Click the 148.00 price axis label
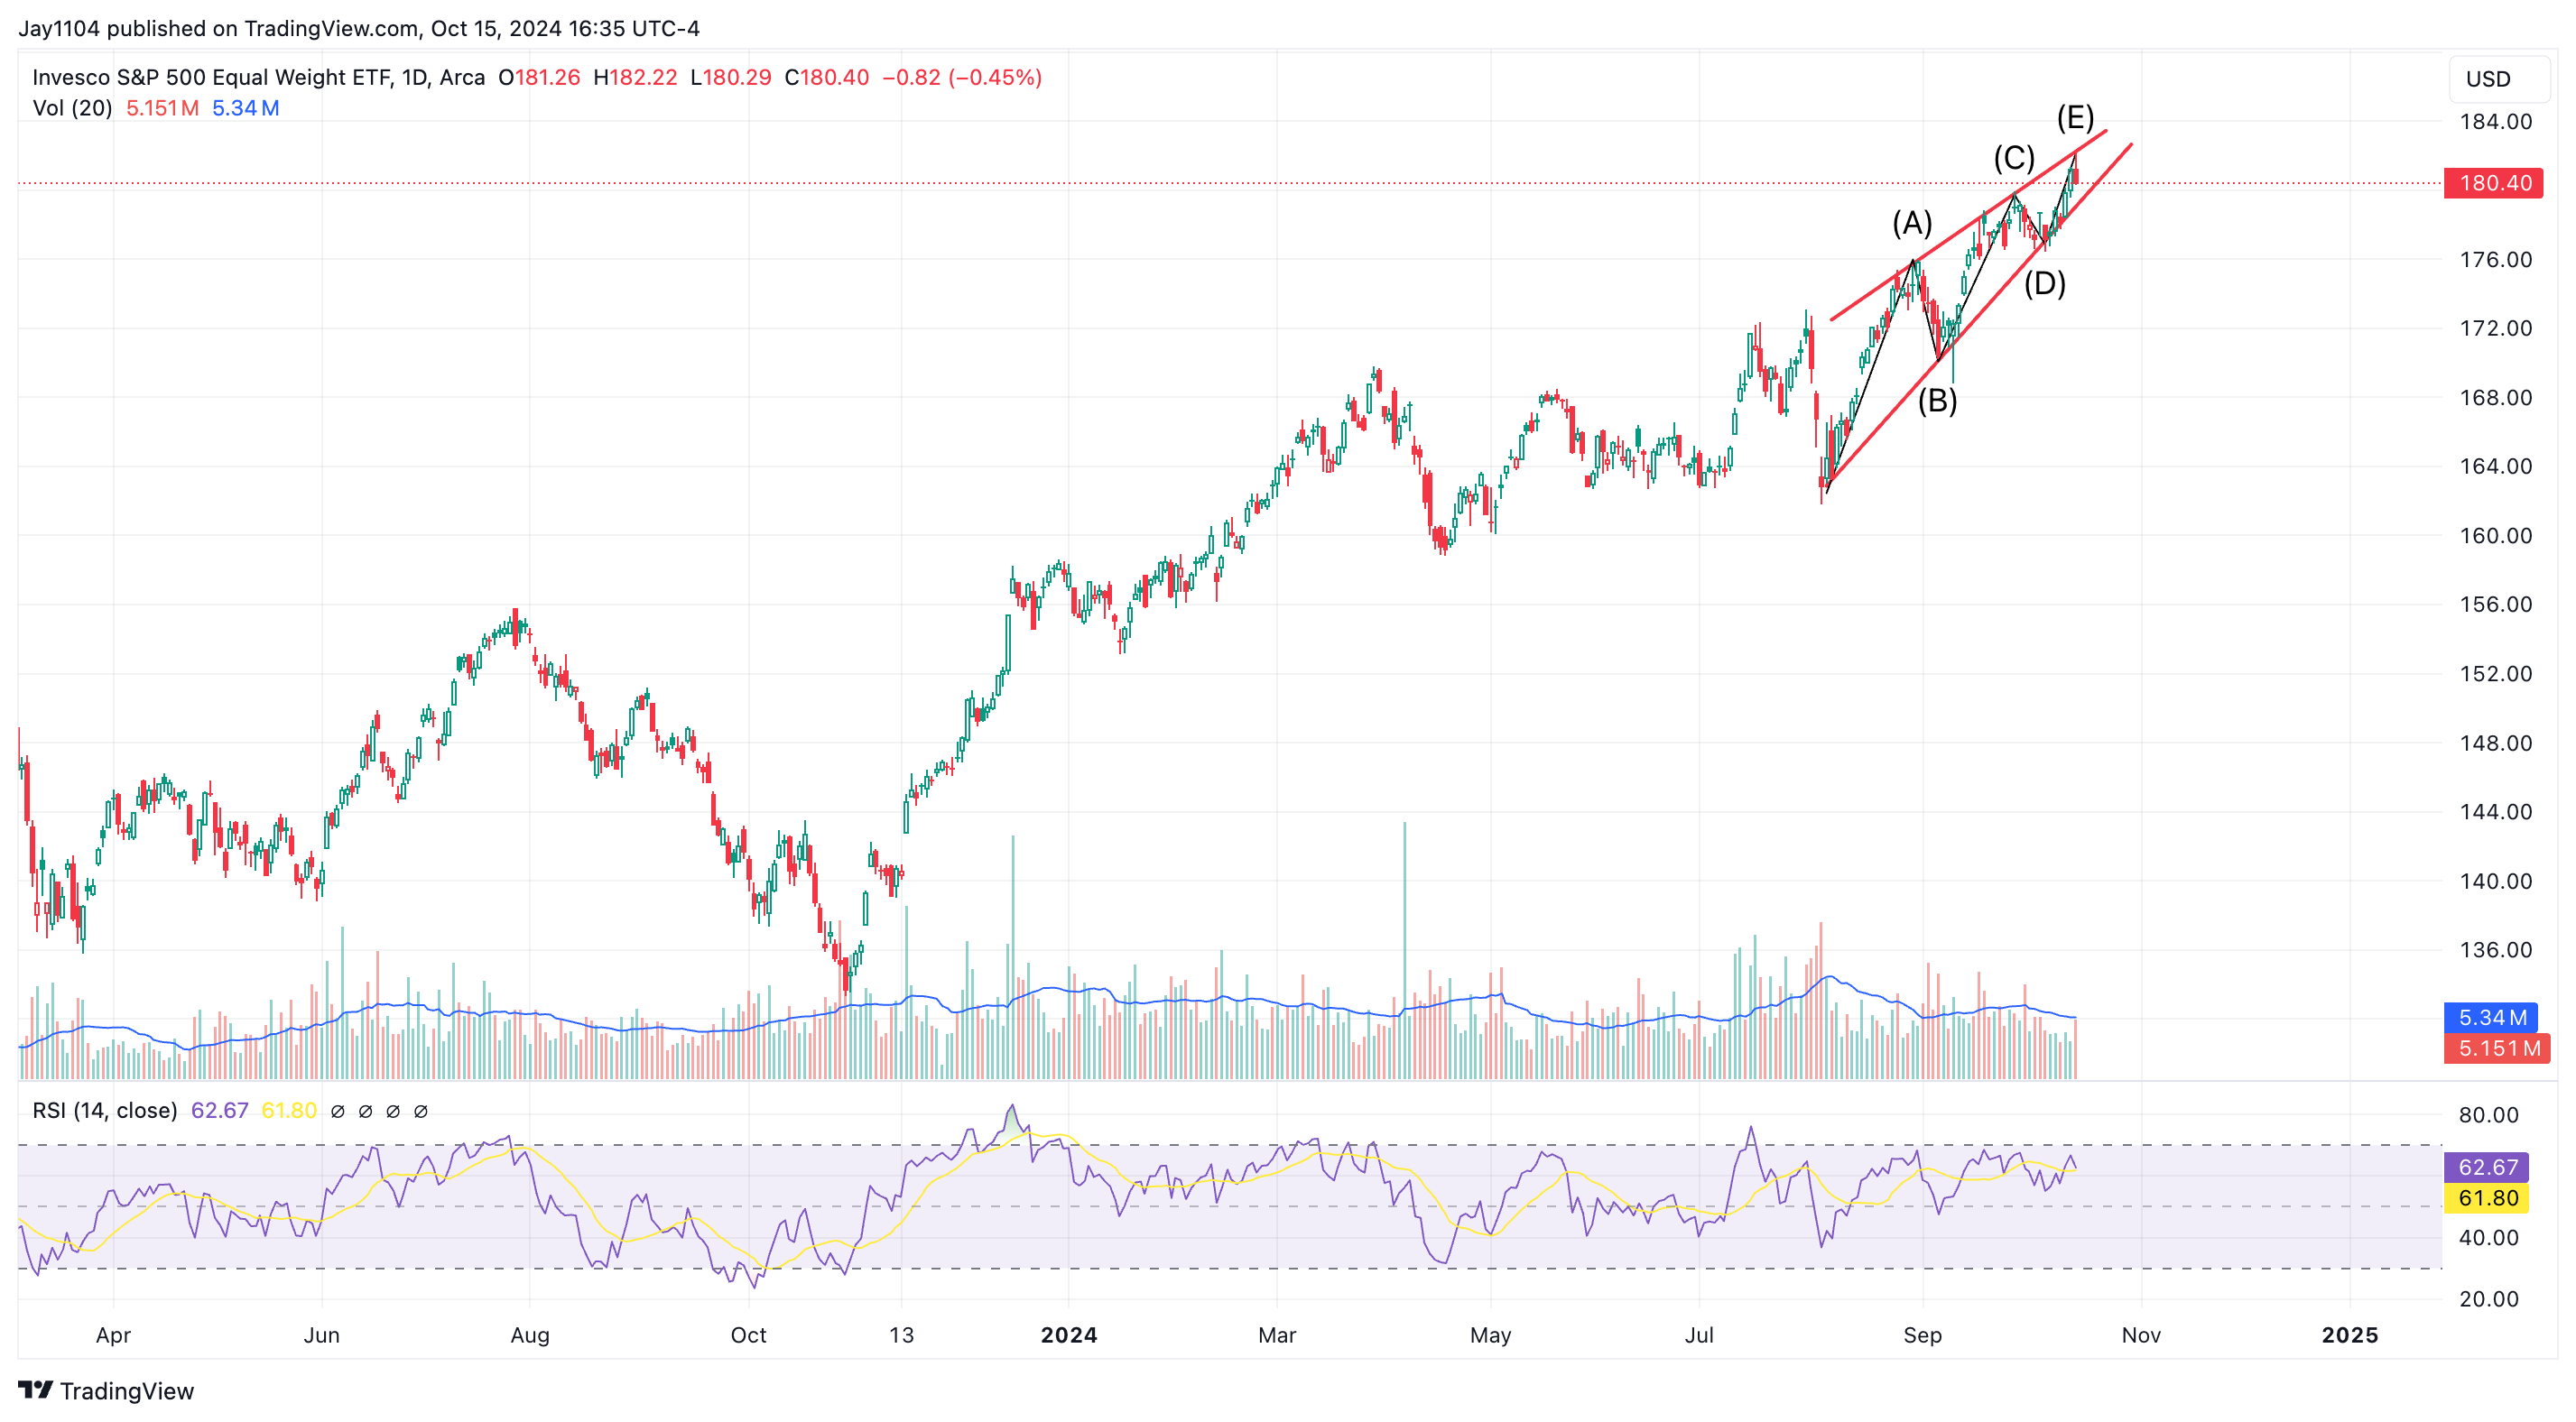2576x1422 pixels. [2496, 743]
